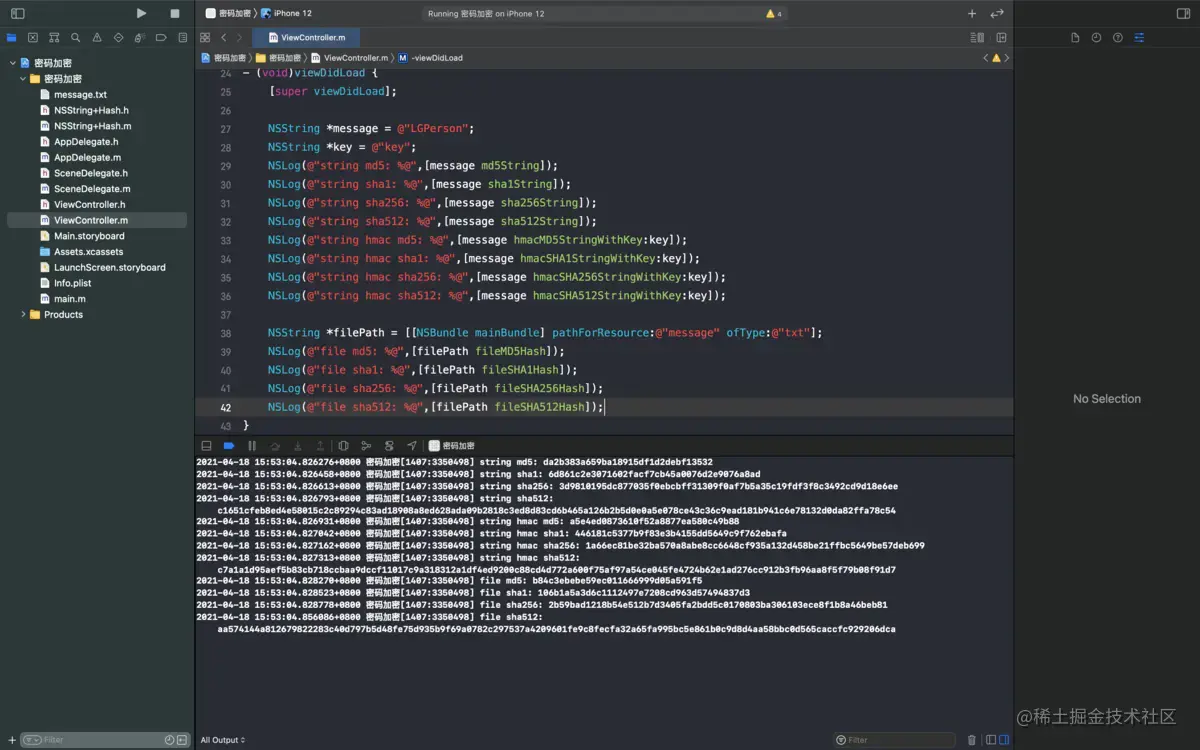Go forward in editor history

239,37
